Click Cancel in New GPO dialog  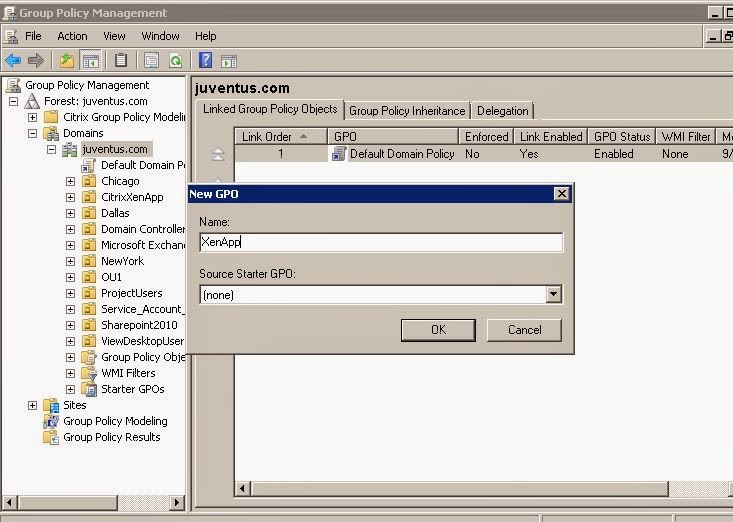click(525, 330)
